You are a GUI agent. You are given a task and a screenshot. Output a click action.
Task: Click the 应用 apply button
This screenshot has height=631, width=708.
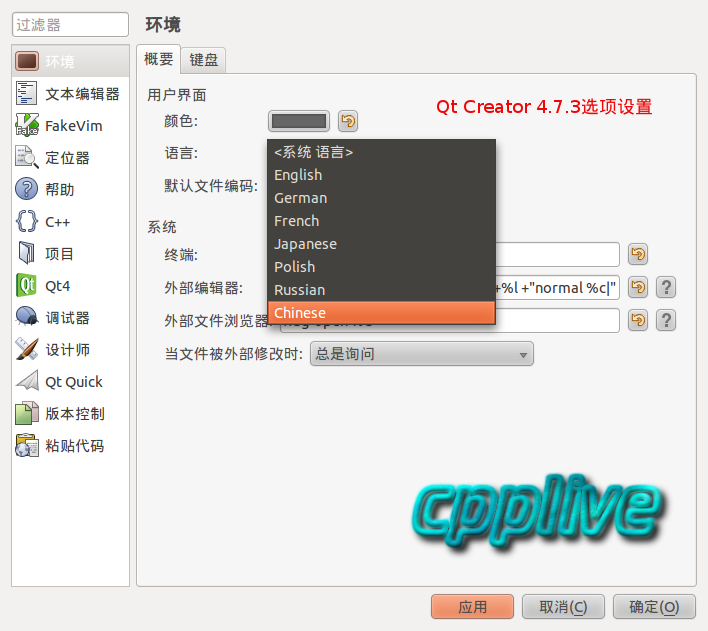tap(472, 607)
